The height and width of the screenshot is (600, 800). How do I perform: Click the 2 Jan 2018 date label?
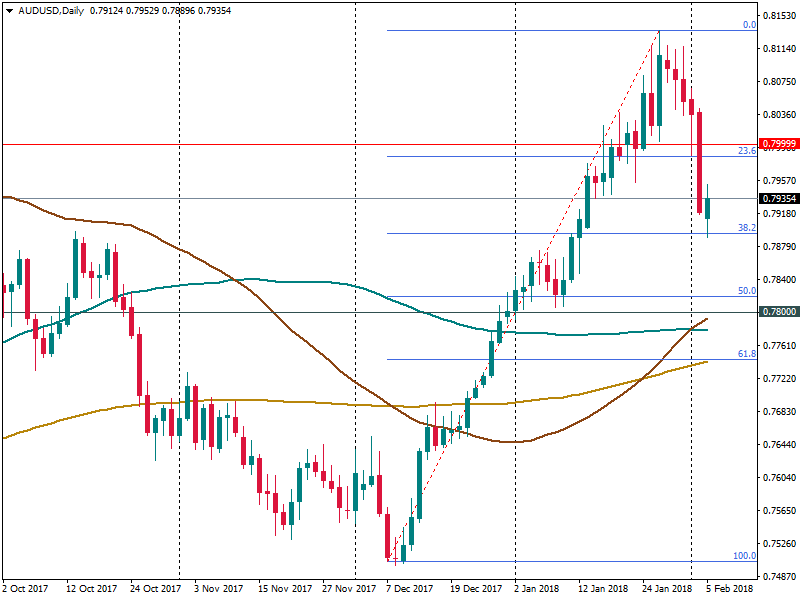pos(537,589)
